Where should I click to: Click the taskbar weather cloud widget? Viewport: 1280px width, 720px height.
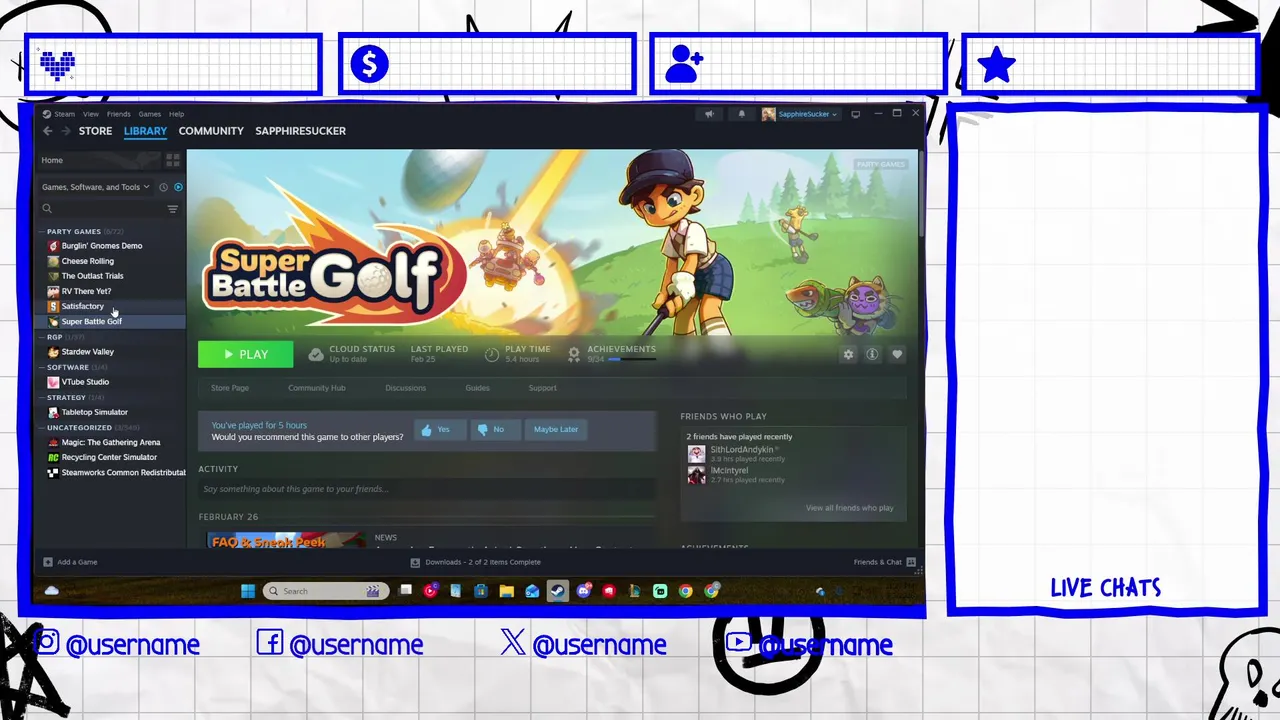click(x=52, y=591)
